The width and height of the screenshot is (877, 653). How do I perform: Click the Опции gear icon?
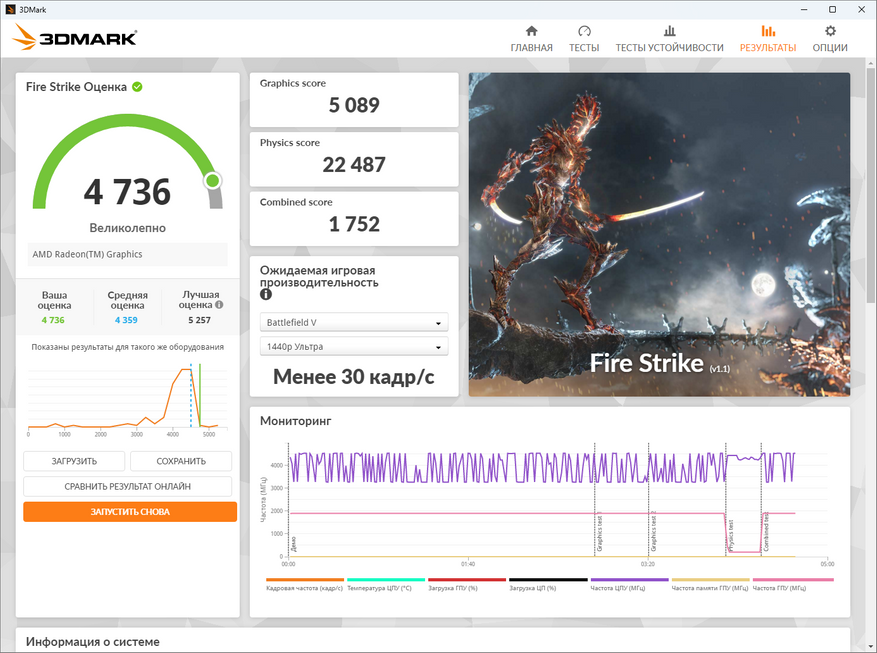click(829, 31)
